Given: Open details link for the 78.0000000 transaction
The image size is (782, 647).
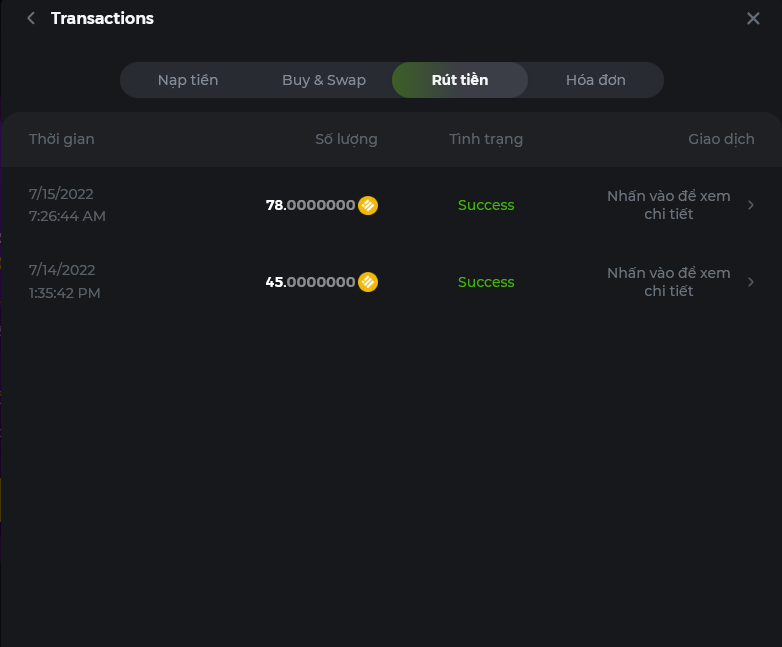Looking at the screenshot, I should tap(668, 205).
